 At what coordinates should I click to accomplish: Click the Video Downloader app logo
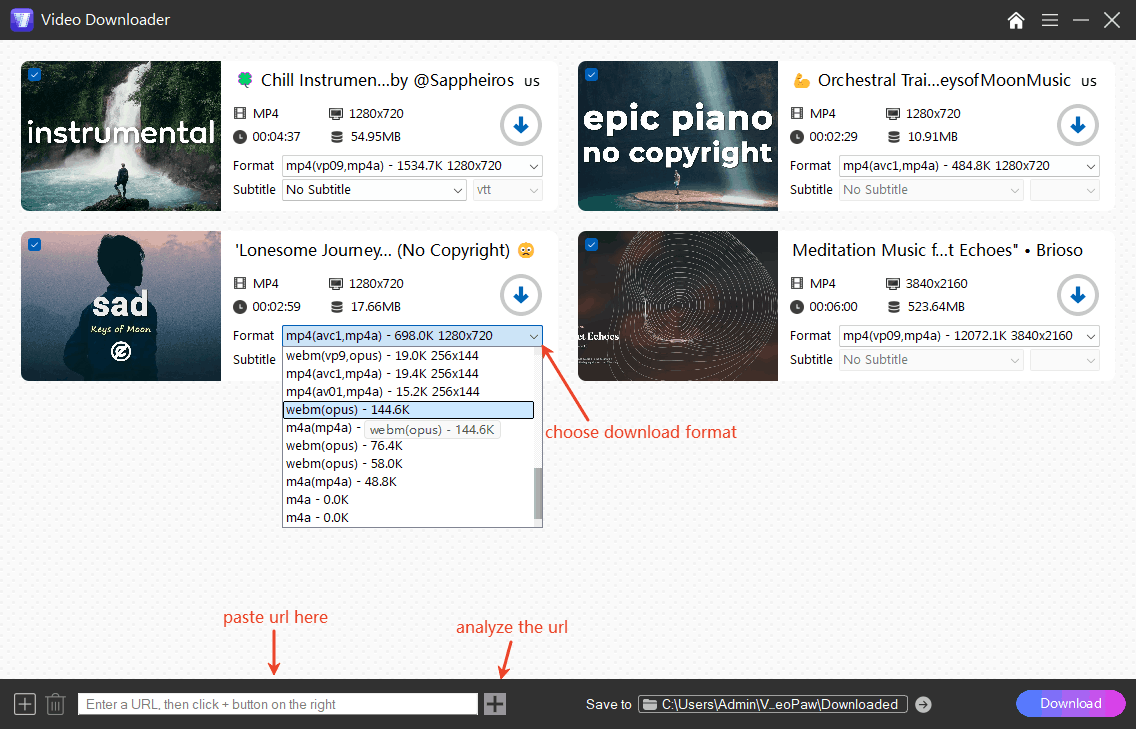pyautogui.click(x=22, y=20)
